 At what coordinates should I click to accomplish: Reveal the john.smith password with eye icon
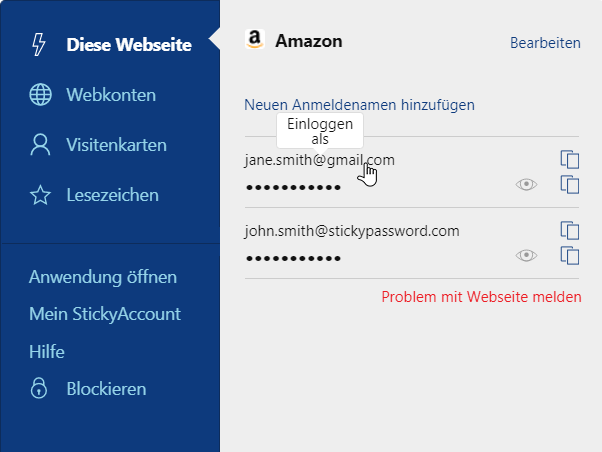pos(526,255)
